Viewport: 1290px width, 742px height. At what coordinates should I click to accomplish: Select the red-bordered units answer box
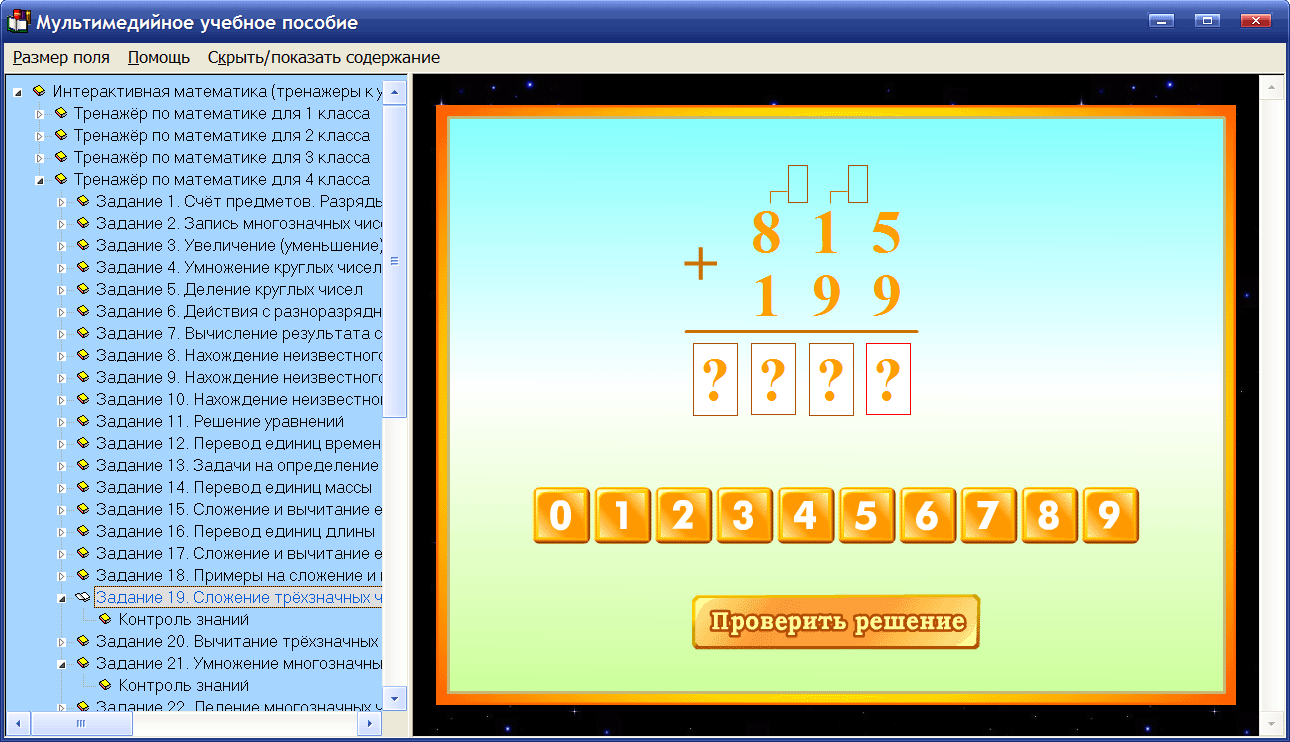point(888,379)
